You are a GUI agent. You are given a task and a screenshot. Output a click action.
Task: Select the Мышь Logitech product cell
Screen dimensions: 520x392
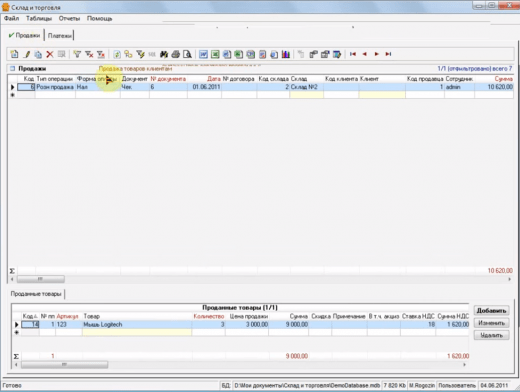(x=137, y=324)
